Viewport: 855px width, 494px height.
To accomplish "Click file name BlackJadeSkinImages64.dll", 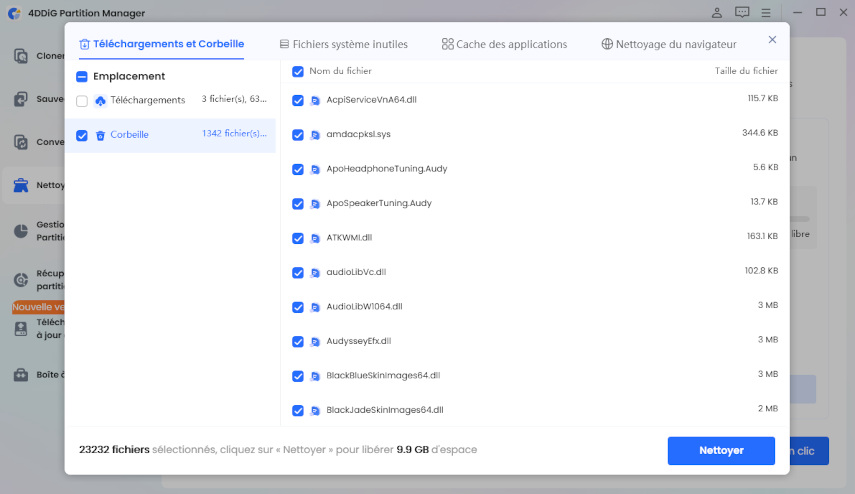I will point(385,410).
